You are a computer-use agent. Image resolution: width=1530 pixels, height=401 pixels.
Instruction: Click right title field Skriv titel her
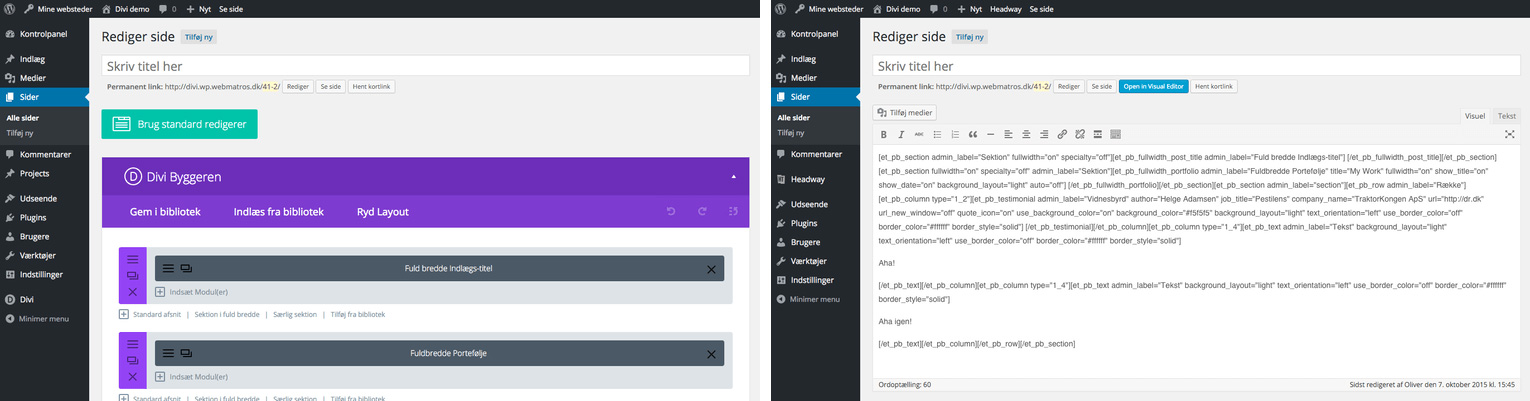tap(1196, 65)
